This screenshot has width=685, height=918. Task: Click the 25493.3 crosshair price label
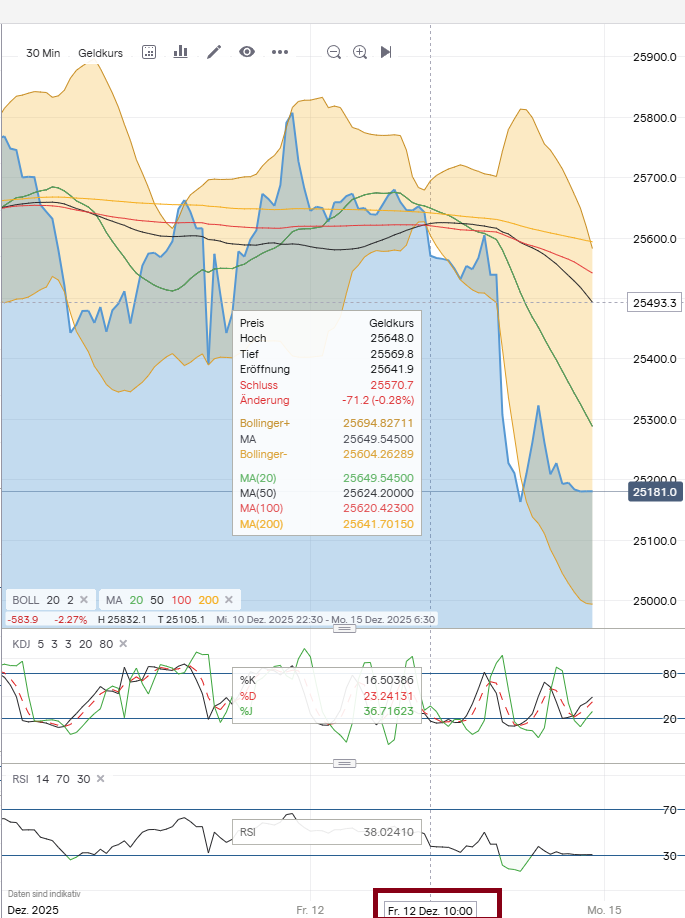[655, 303]
